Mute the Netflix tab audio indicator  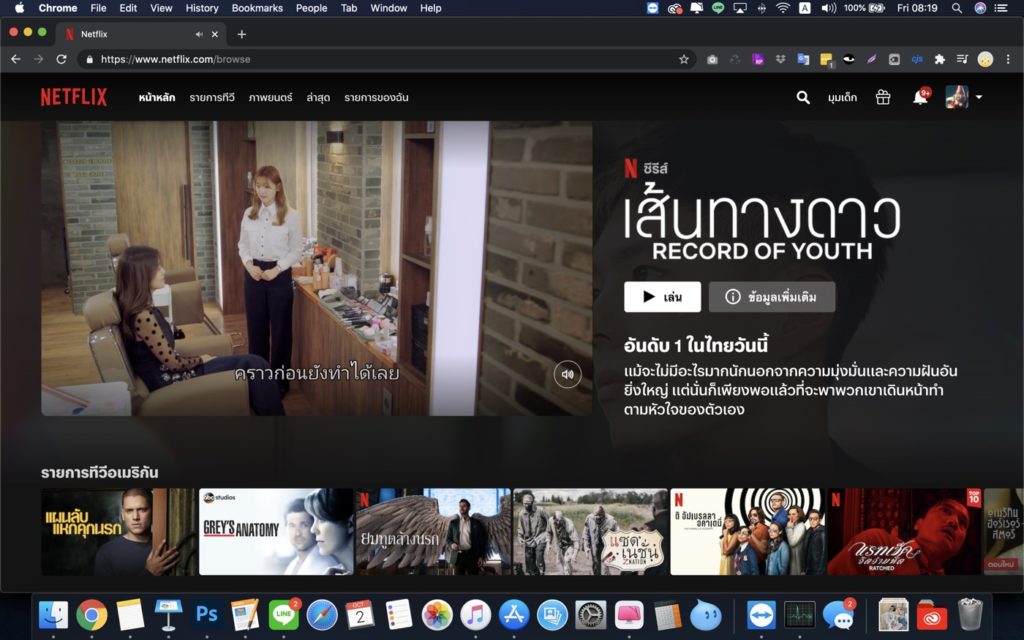click(199, 34)
